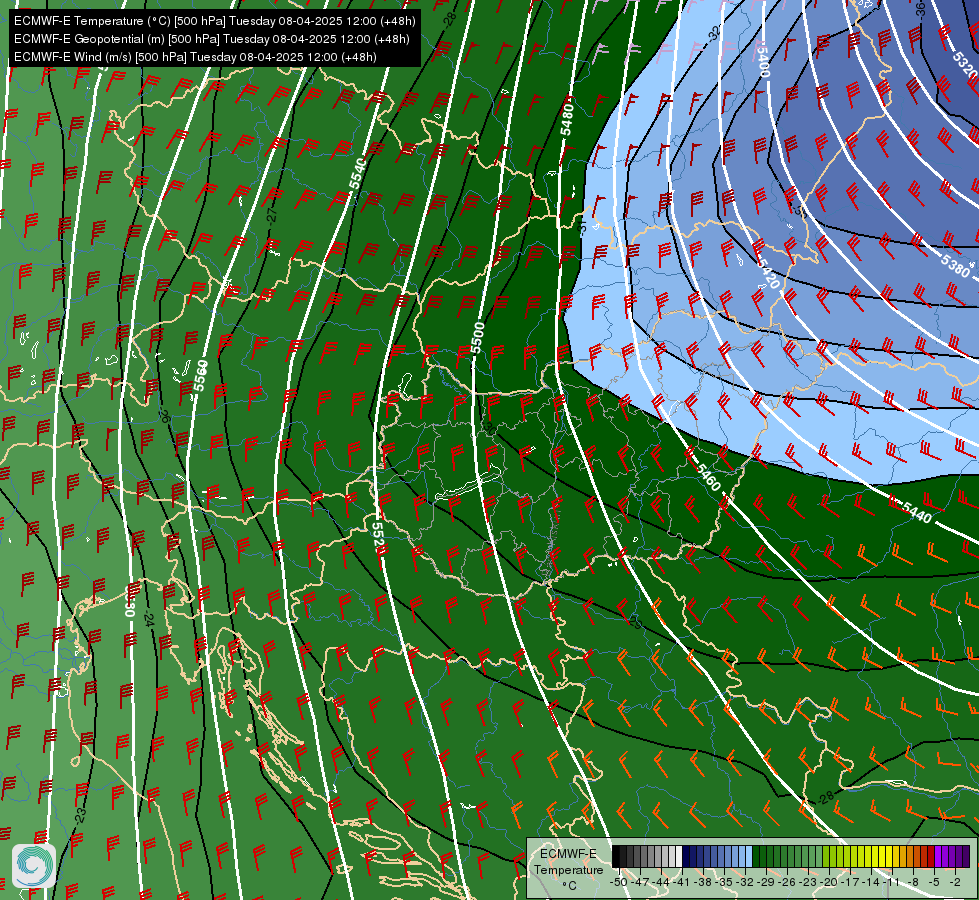Click the -8 tick label in legend
The height and width of the screenshot is (900, 979).
coord(913,882)
